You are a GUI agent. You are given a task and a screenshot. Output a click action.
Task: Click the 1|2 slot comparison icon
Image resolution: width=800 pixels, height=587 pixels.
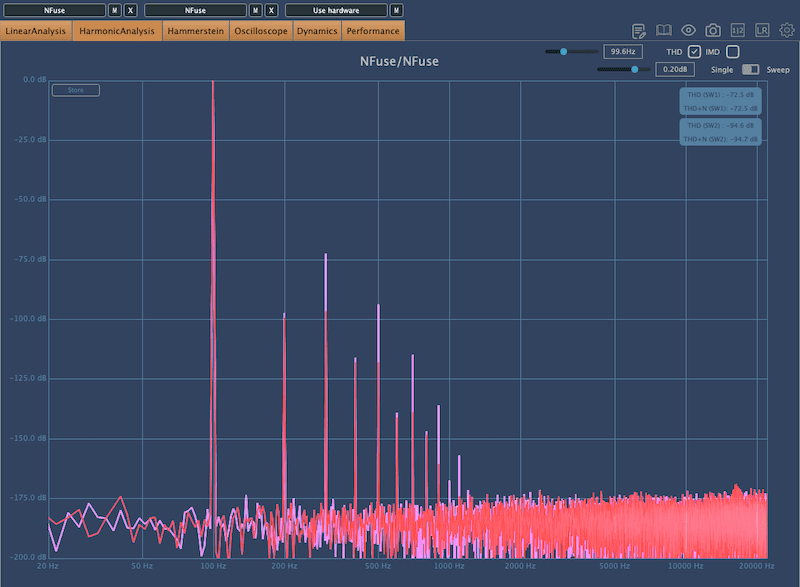click(x=737, y=31)
